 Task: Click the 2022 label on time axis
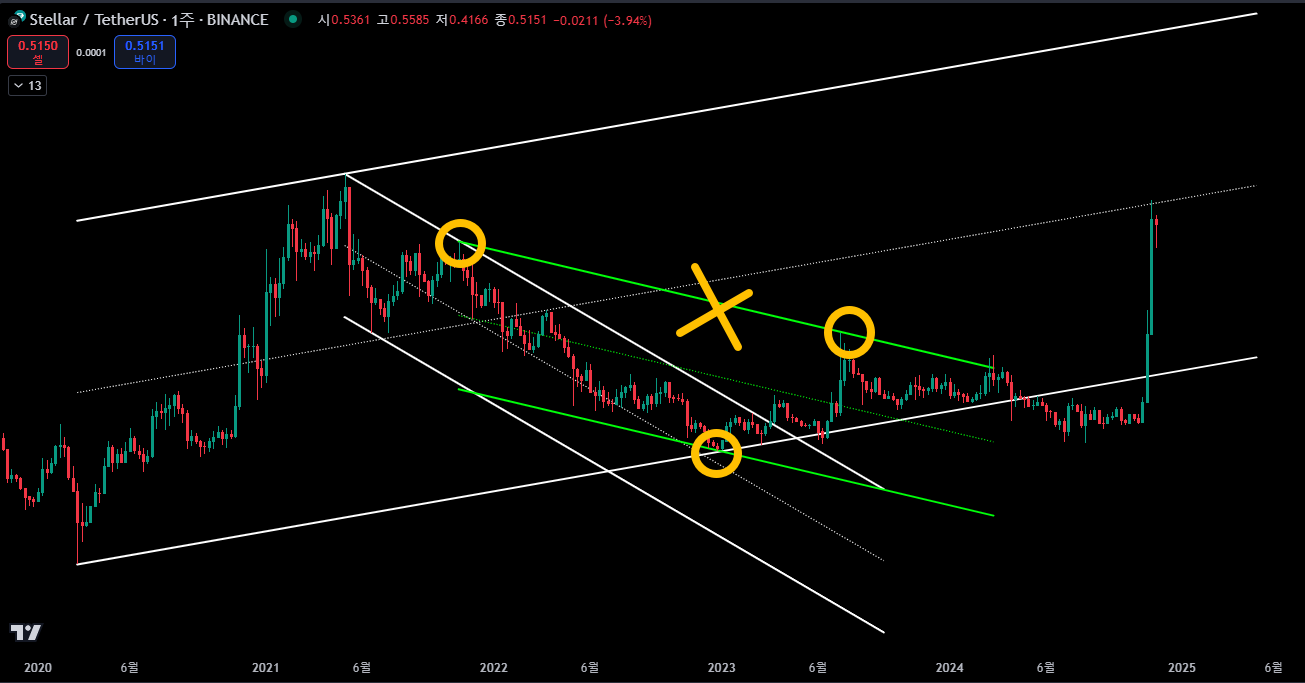coord(493,667)
